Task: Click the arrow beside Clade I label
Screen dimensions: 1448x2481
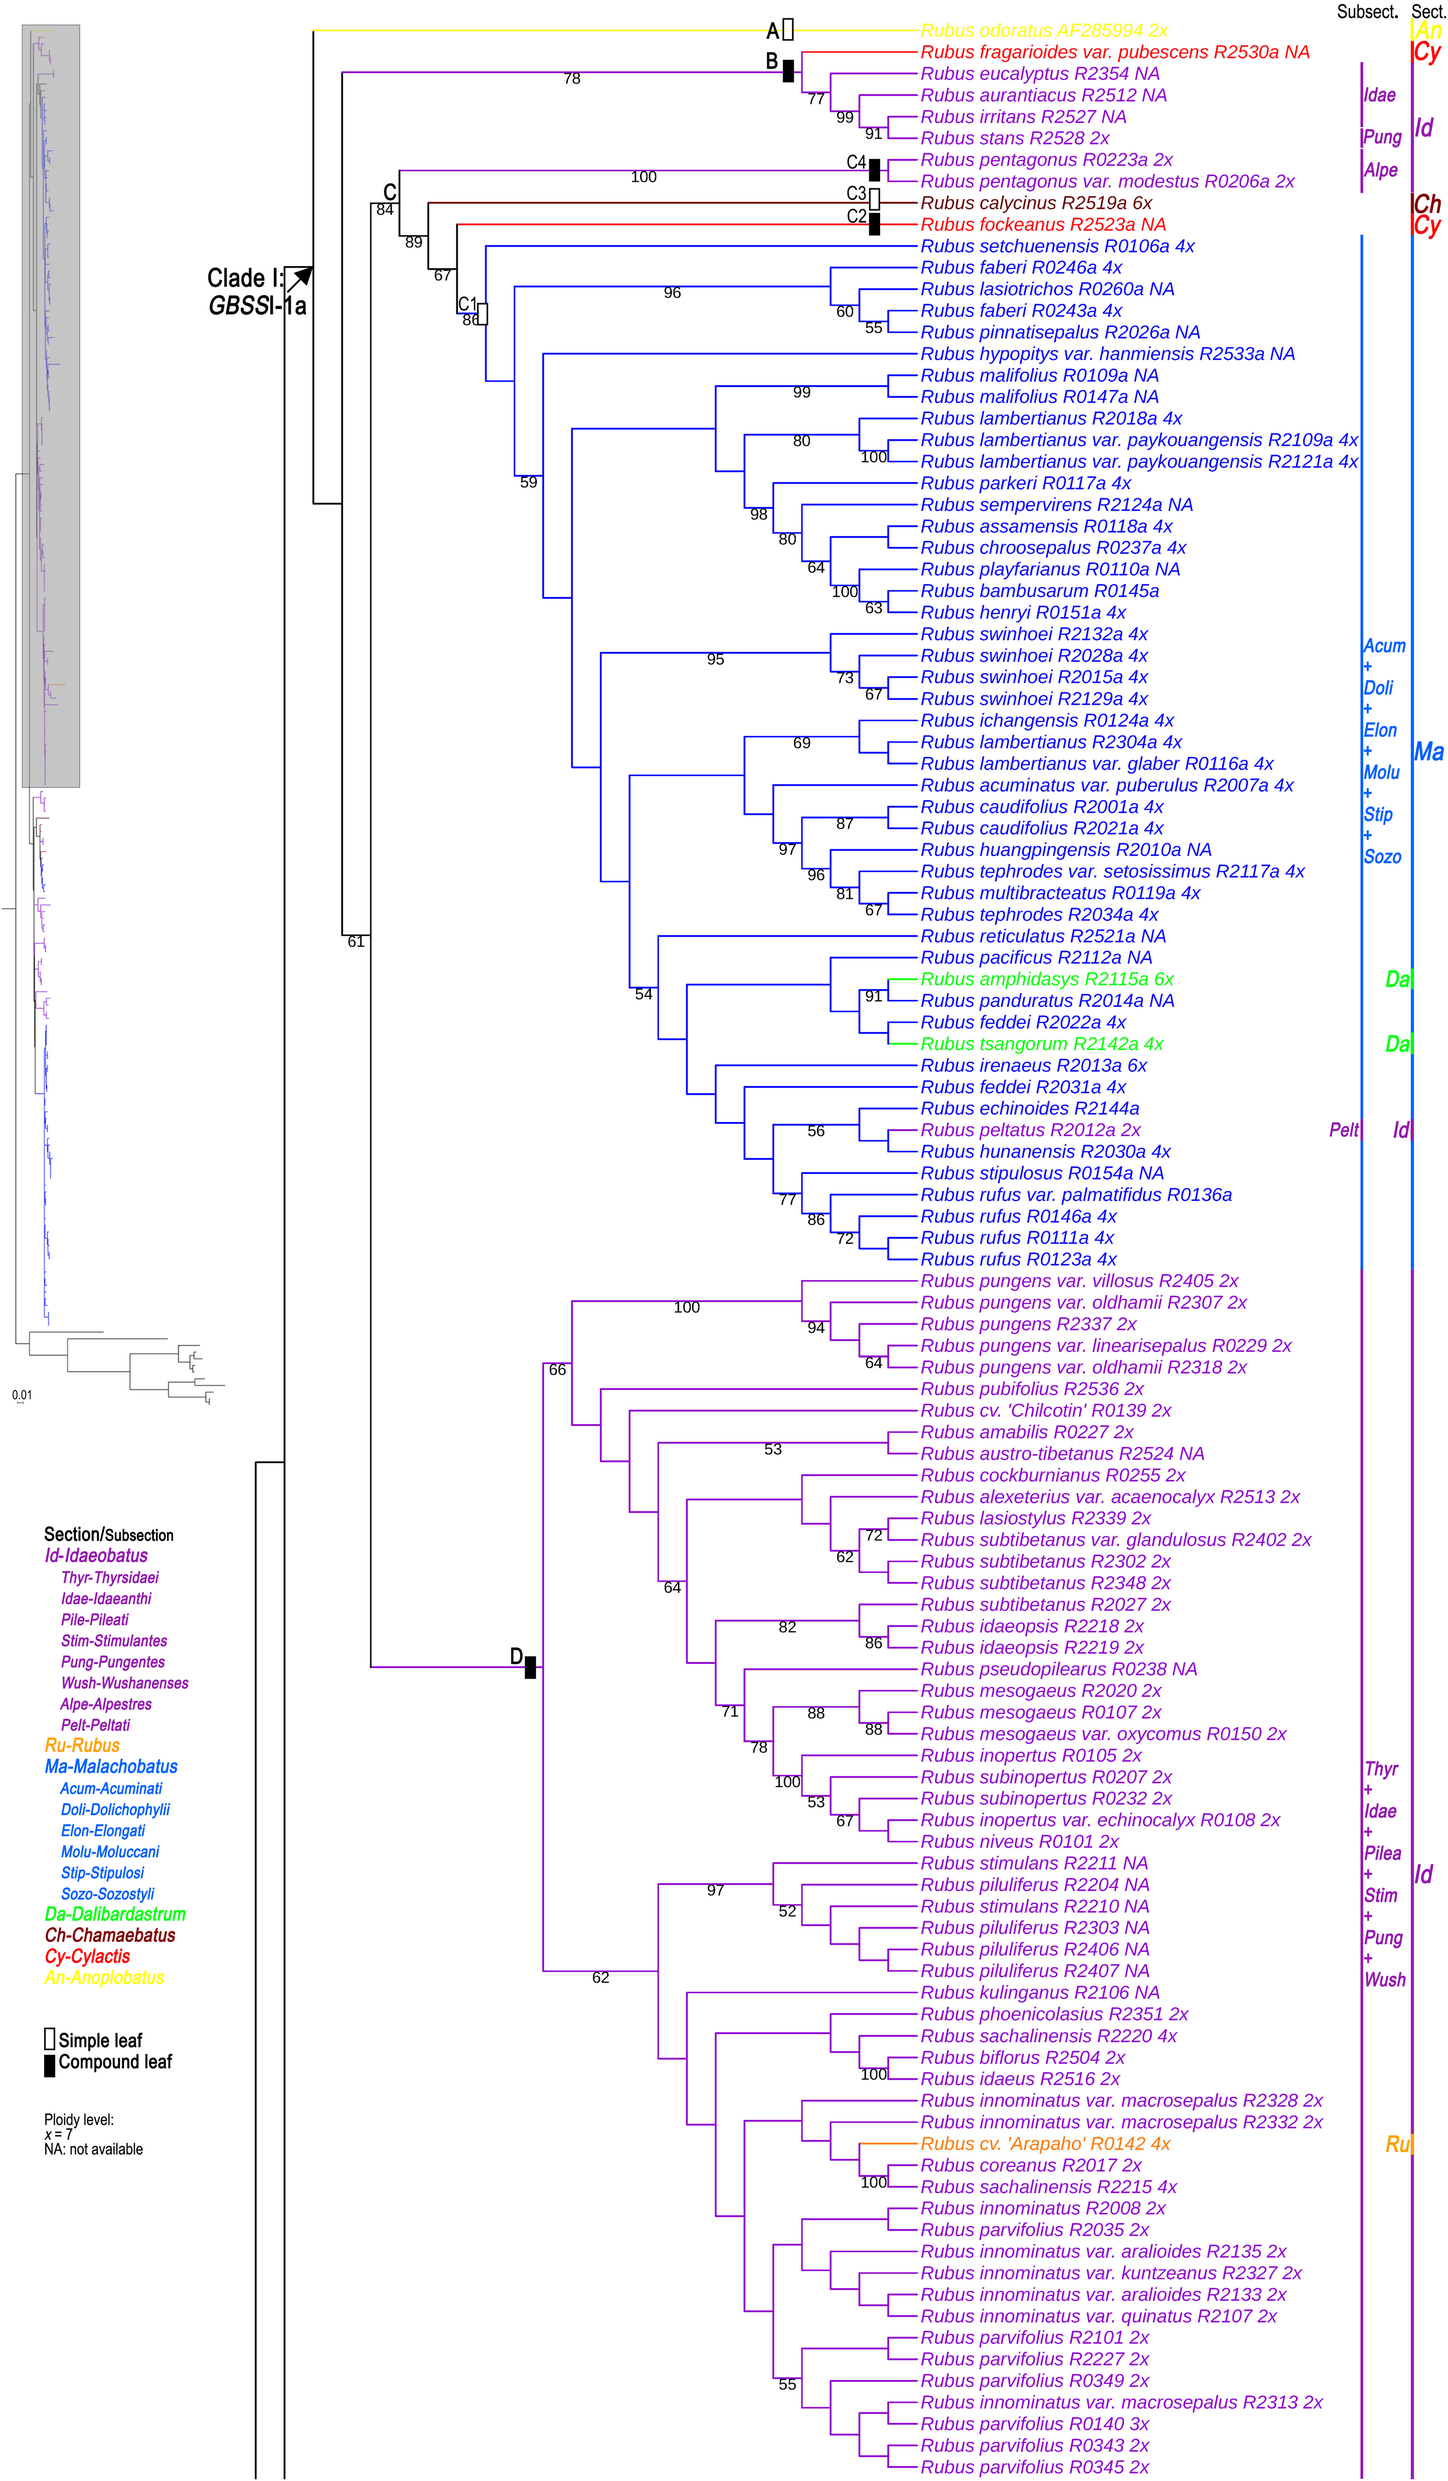Action: point(299,279)
